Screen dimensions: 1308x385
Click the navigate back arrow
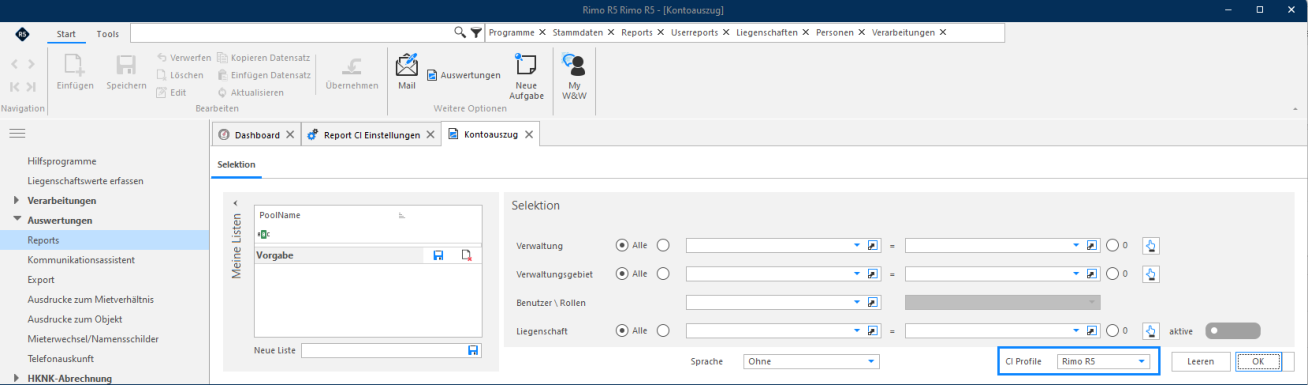pyautogui.click(x=14, y=64)
